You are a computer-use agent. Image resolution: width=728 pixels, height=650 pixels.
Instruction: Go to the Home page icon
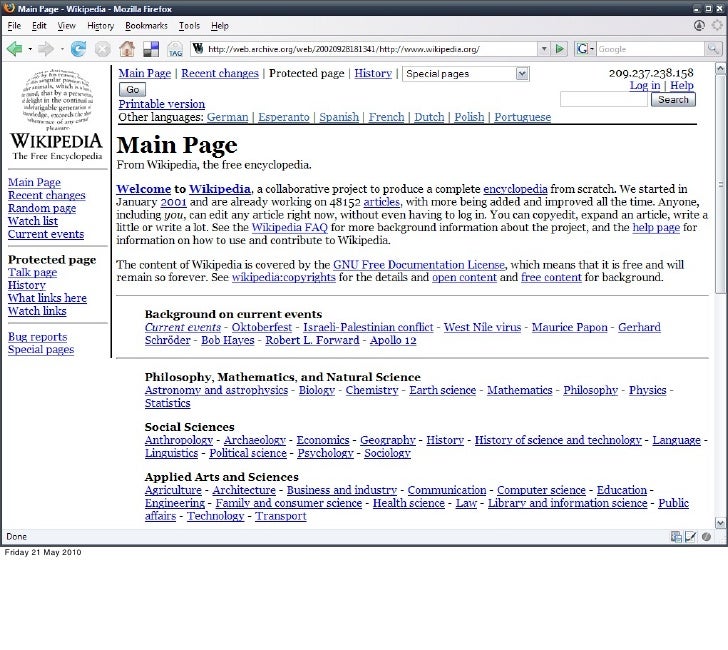(127, 49)
